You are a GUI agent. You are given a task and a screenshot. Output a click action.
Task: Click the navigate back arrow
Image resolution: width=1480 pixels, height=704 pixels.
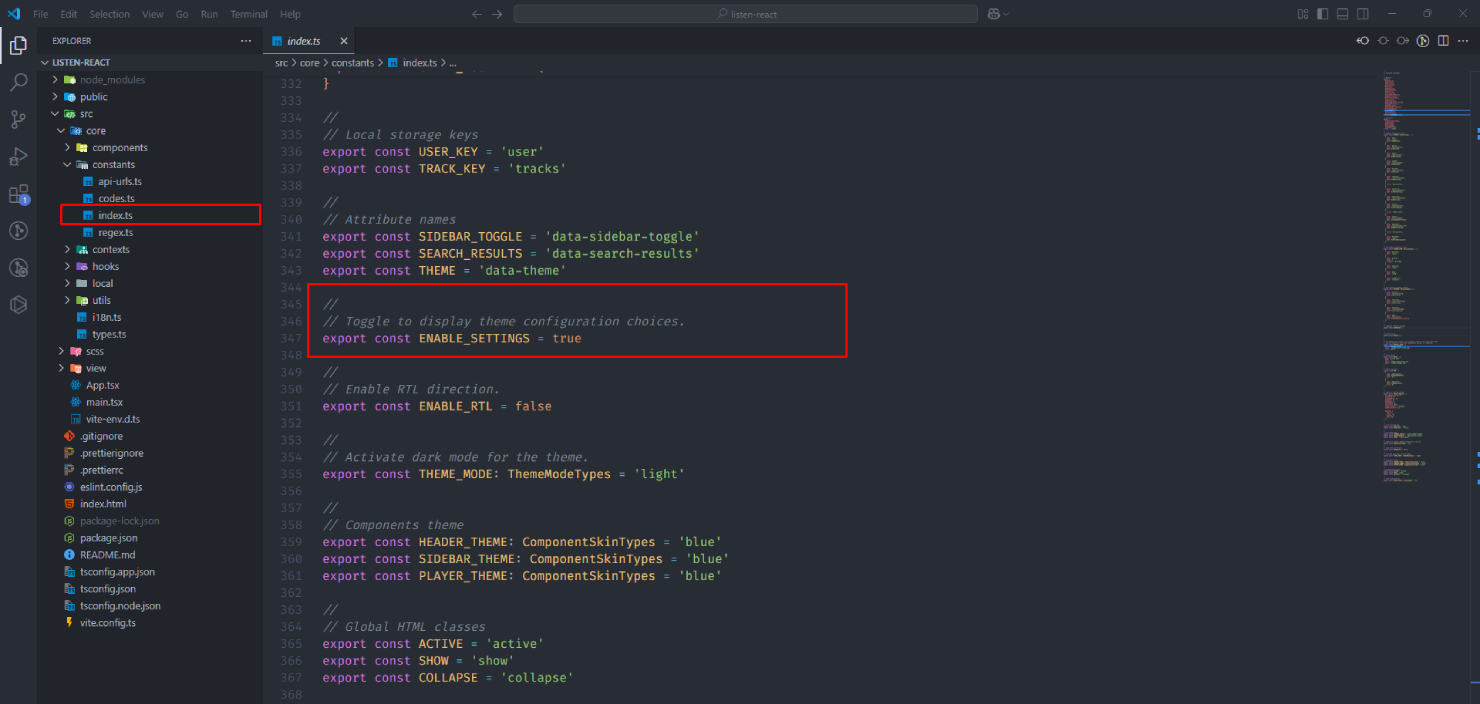[477, 14]
